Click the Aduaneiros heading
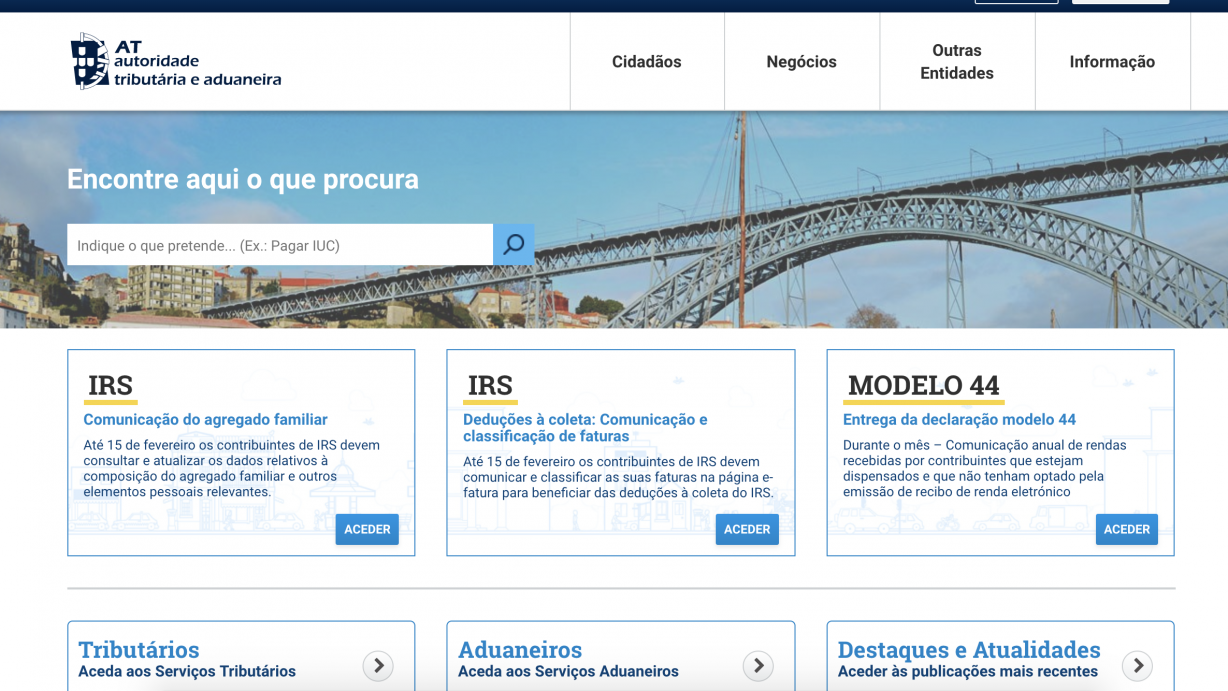Screen dimensions: 1228x691 pos(520,649)
